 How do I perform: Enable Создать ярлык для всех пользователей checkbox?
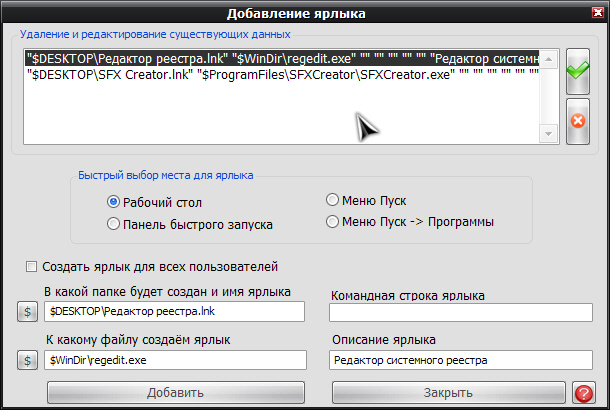coord(32,267)
